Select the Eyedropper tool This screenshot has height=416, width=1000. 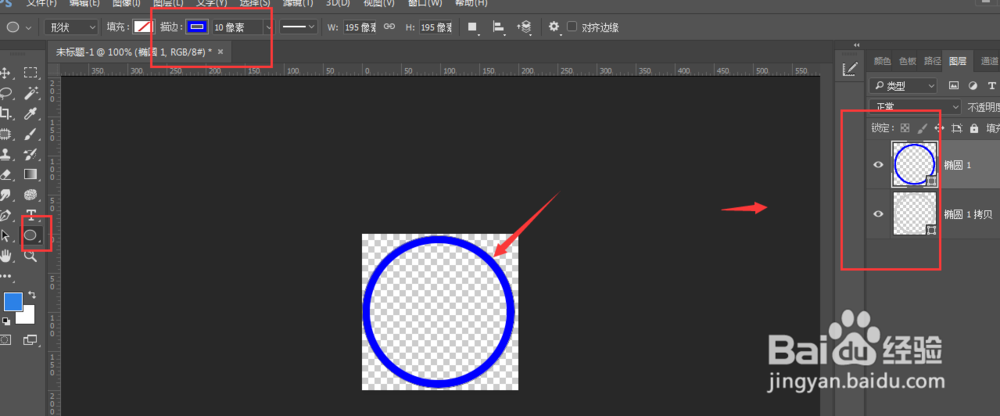(x=30, y=114)
